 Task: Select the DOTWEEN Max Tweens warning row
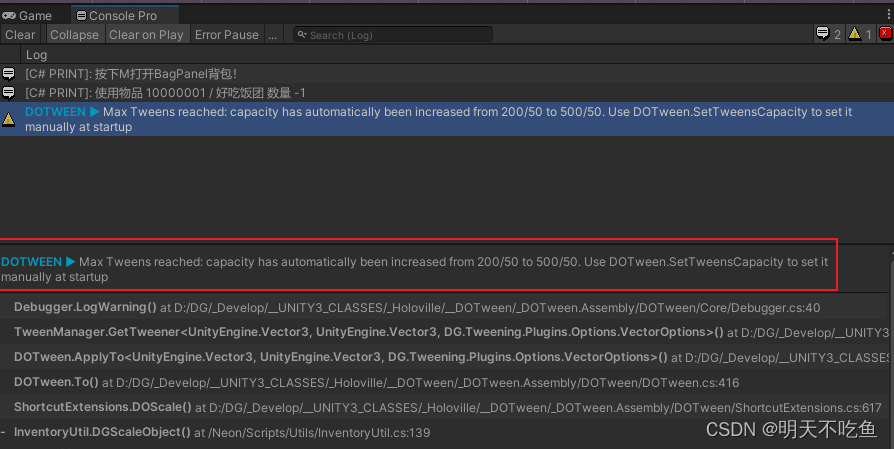pyautogui.click(x=447, y=119)
